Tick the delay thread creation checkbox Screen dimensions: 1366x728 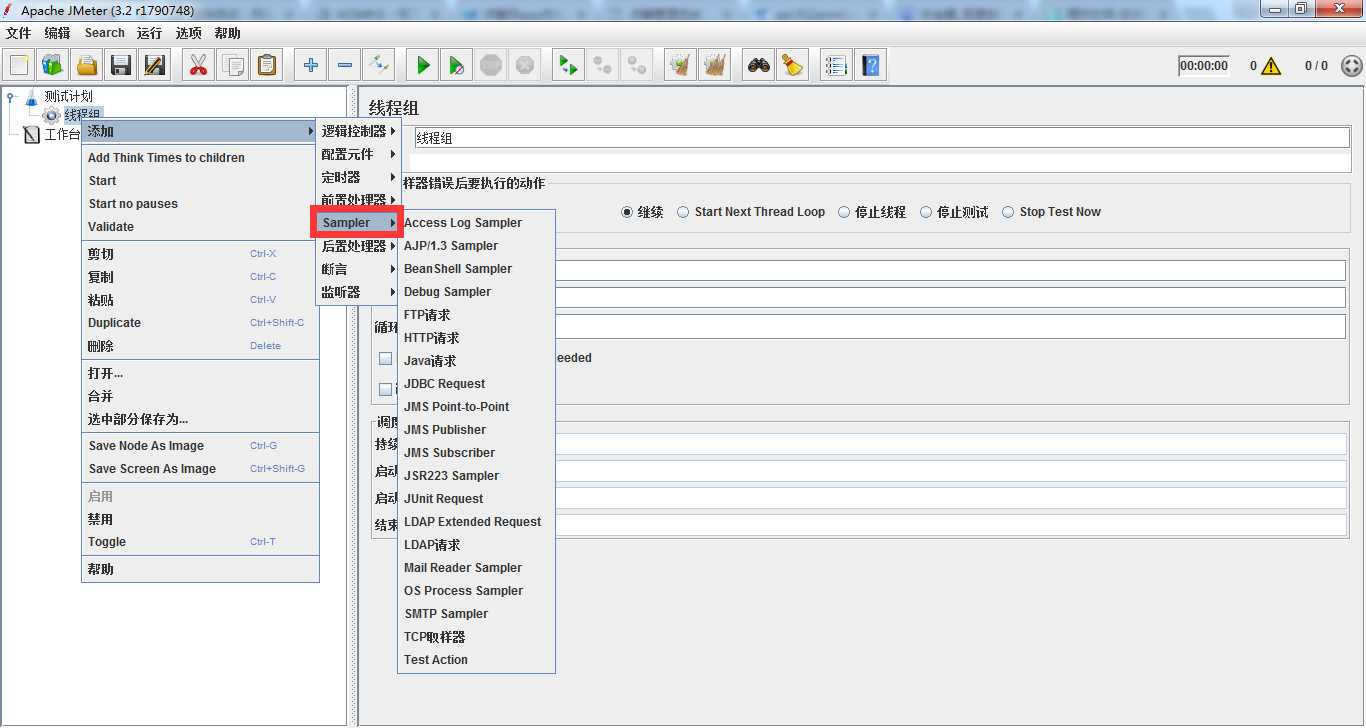tap(386, 358)
